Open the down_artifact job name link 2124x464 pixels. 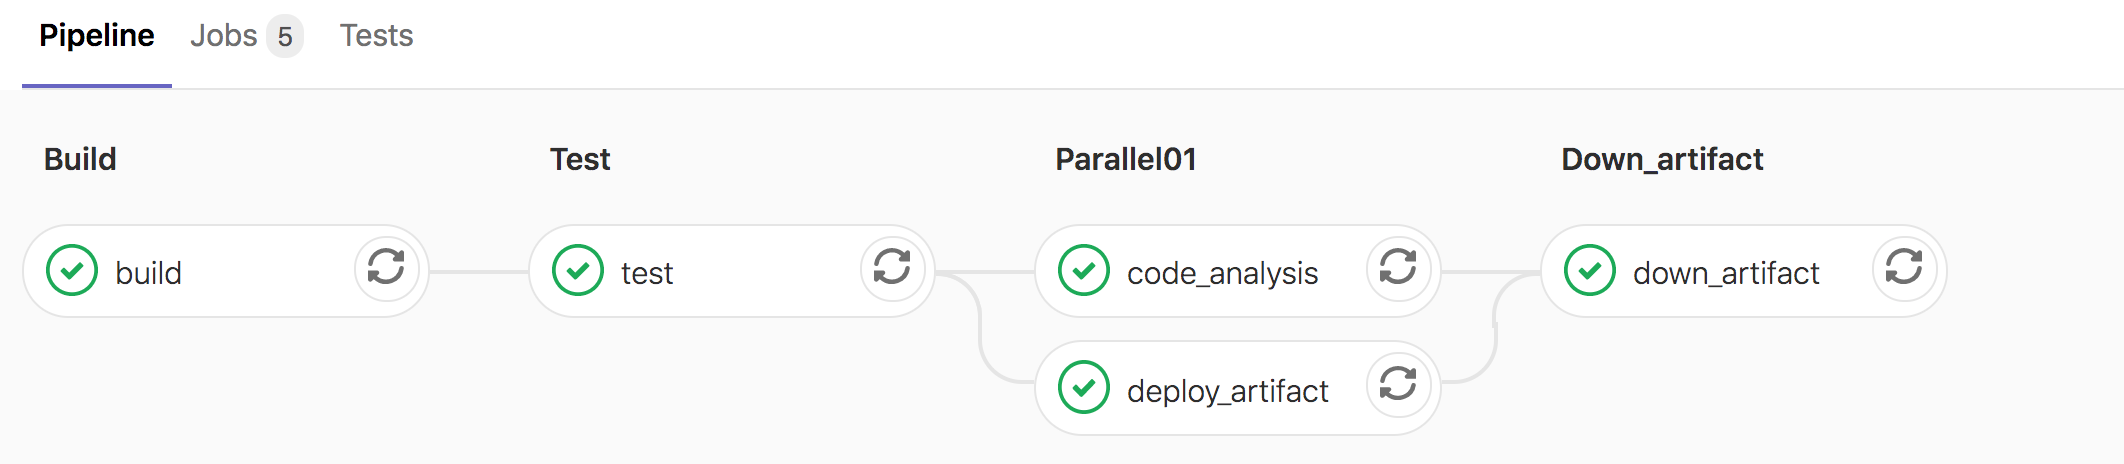[x=1726, y=273]
